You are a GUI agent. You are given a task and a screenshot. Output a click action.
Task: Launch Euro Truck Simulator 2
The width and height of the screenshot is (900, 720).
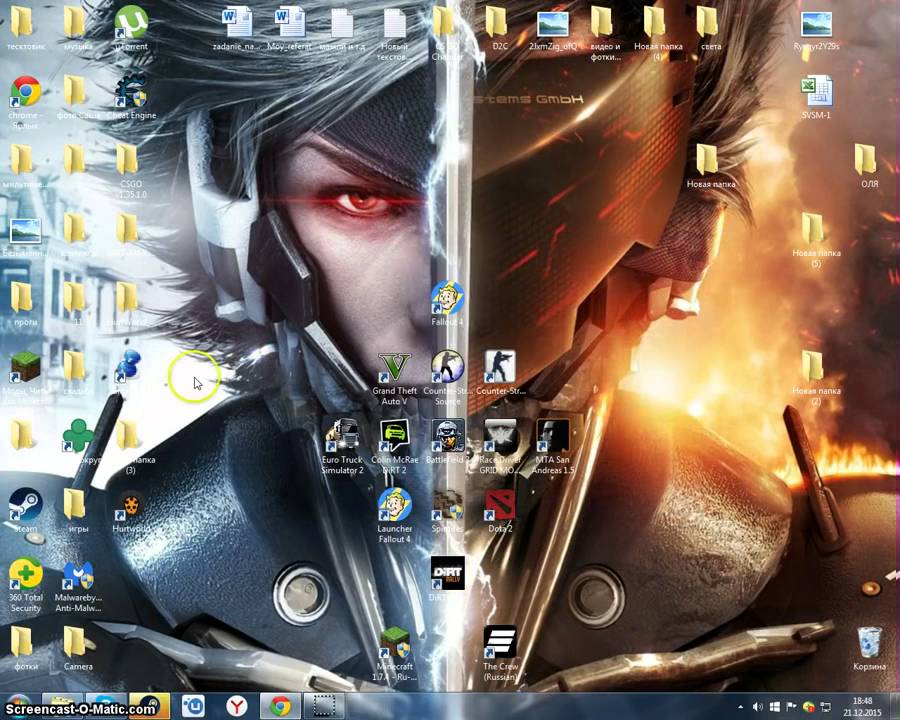(342, 447)
